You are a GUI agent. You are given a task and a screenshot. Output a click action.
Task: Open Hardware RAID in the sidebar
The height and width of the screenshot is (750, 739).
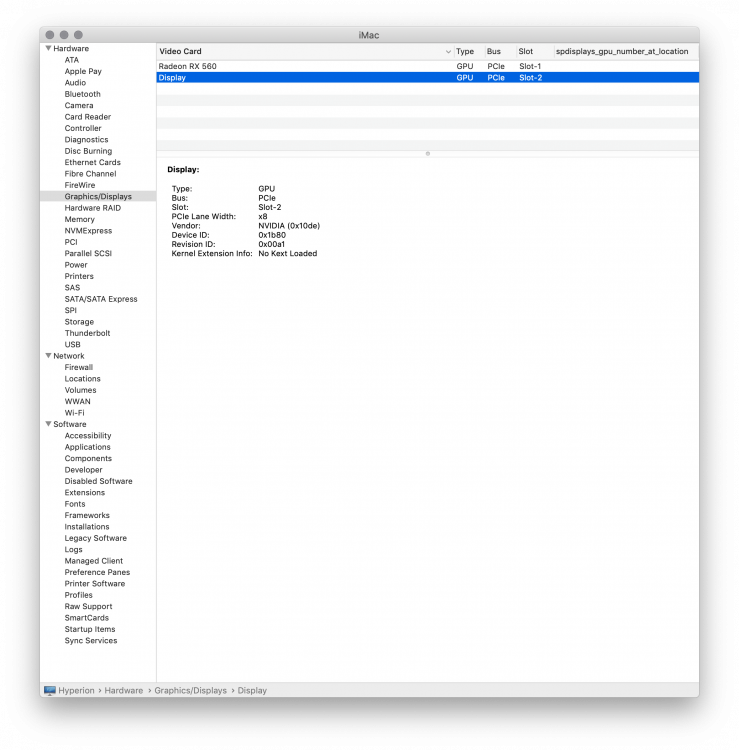[x=93, y=208]
